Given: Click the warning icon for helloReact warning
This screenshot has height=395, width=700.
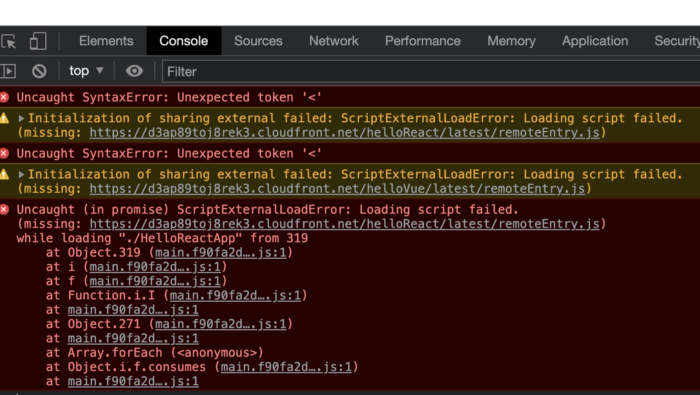Looking at the screenshot, I should (4, 118).
